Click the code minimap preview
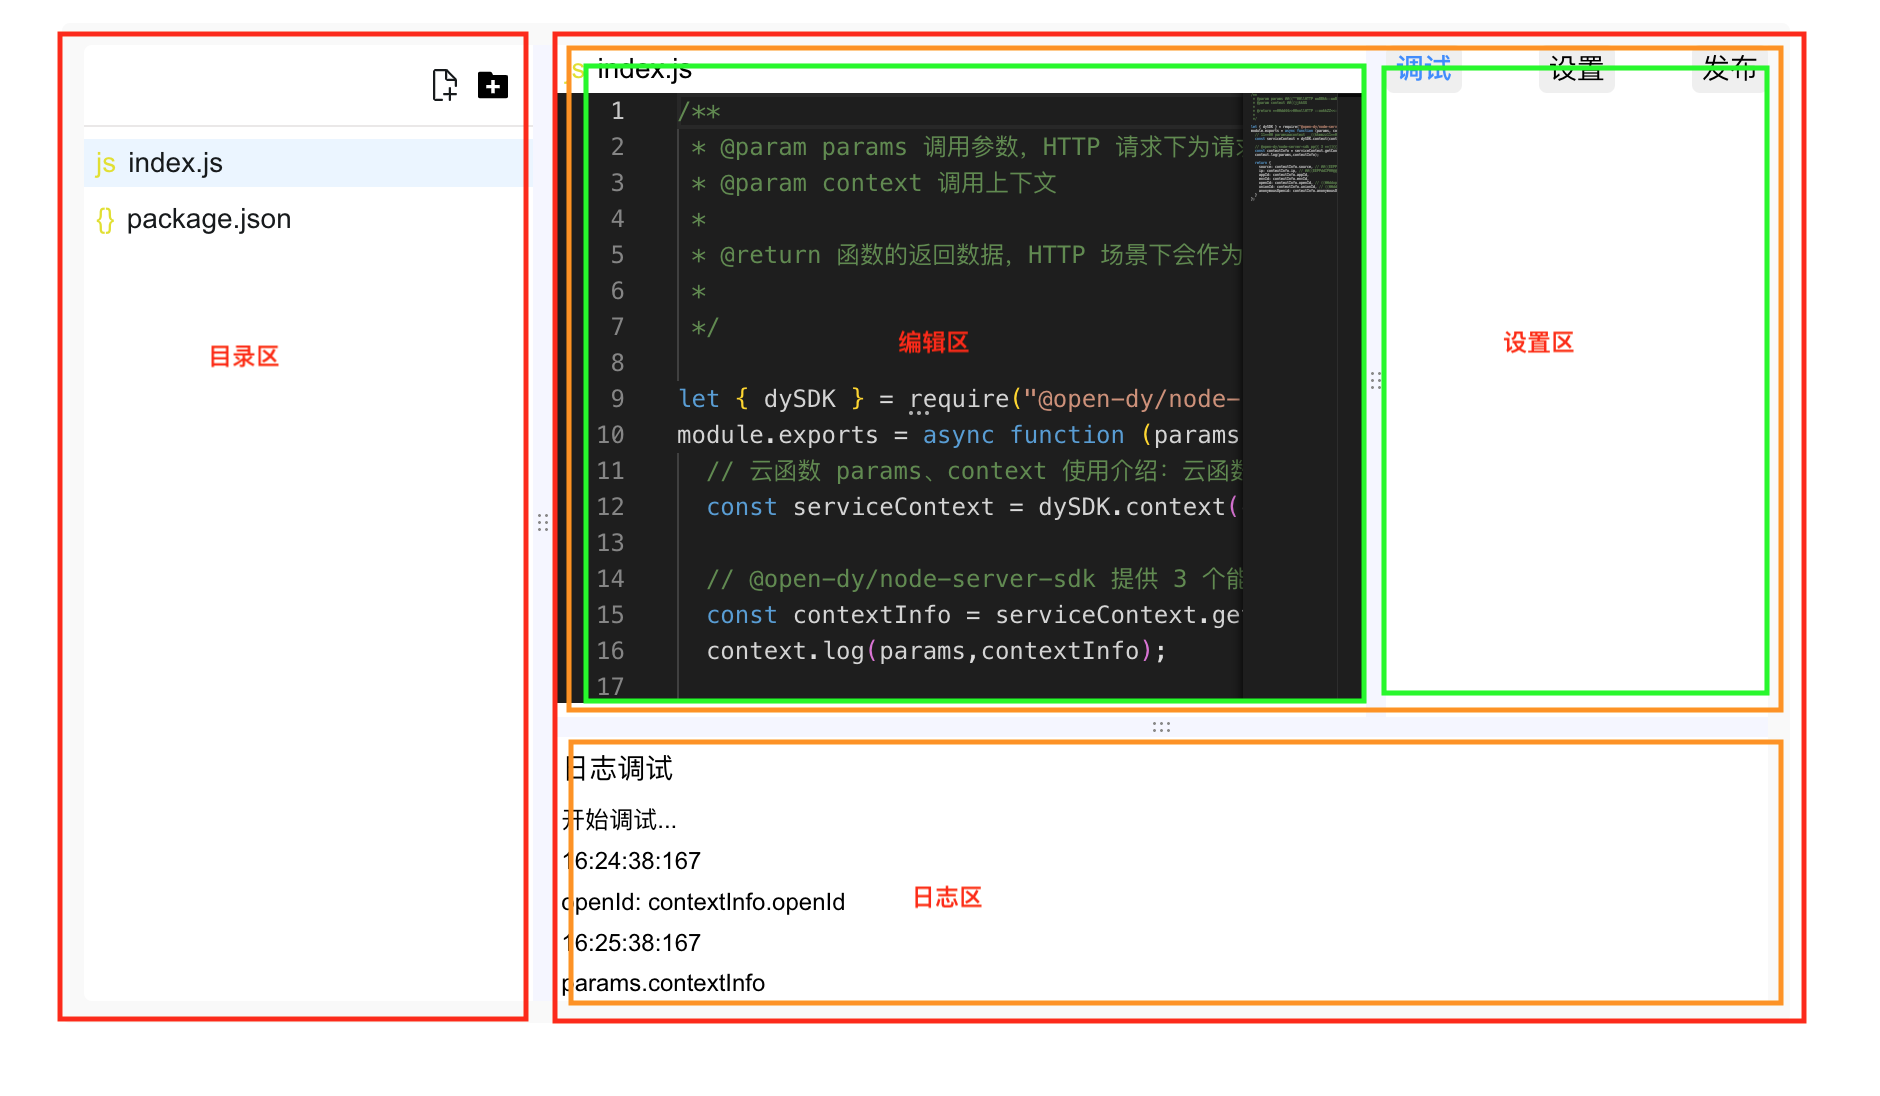 [x=1293, y=150]
